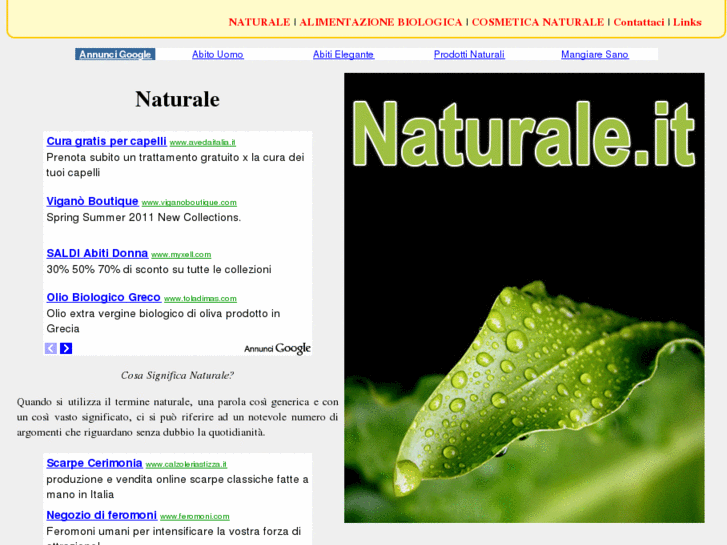Click the Naturale page heading

[x=178, y=99]
